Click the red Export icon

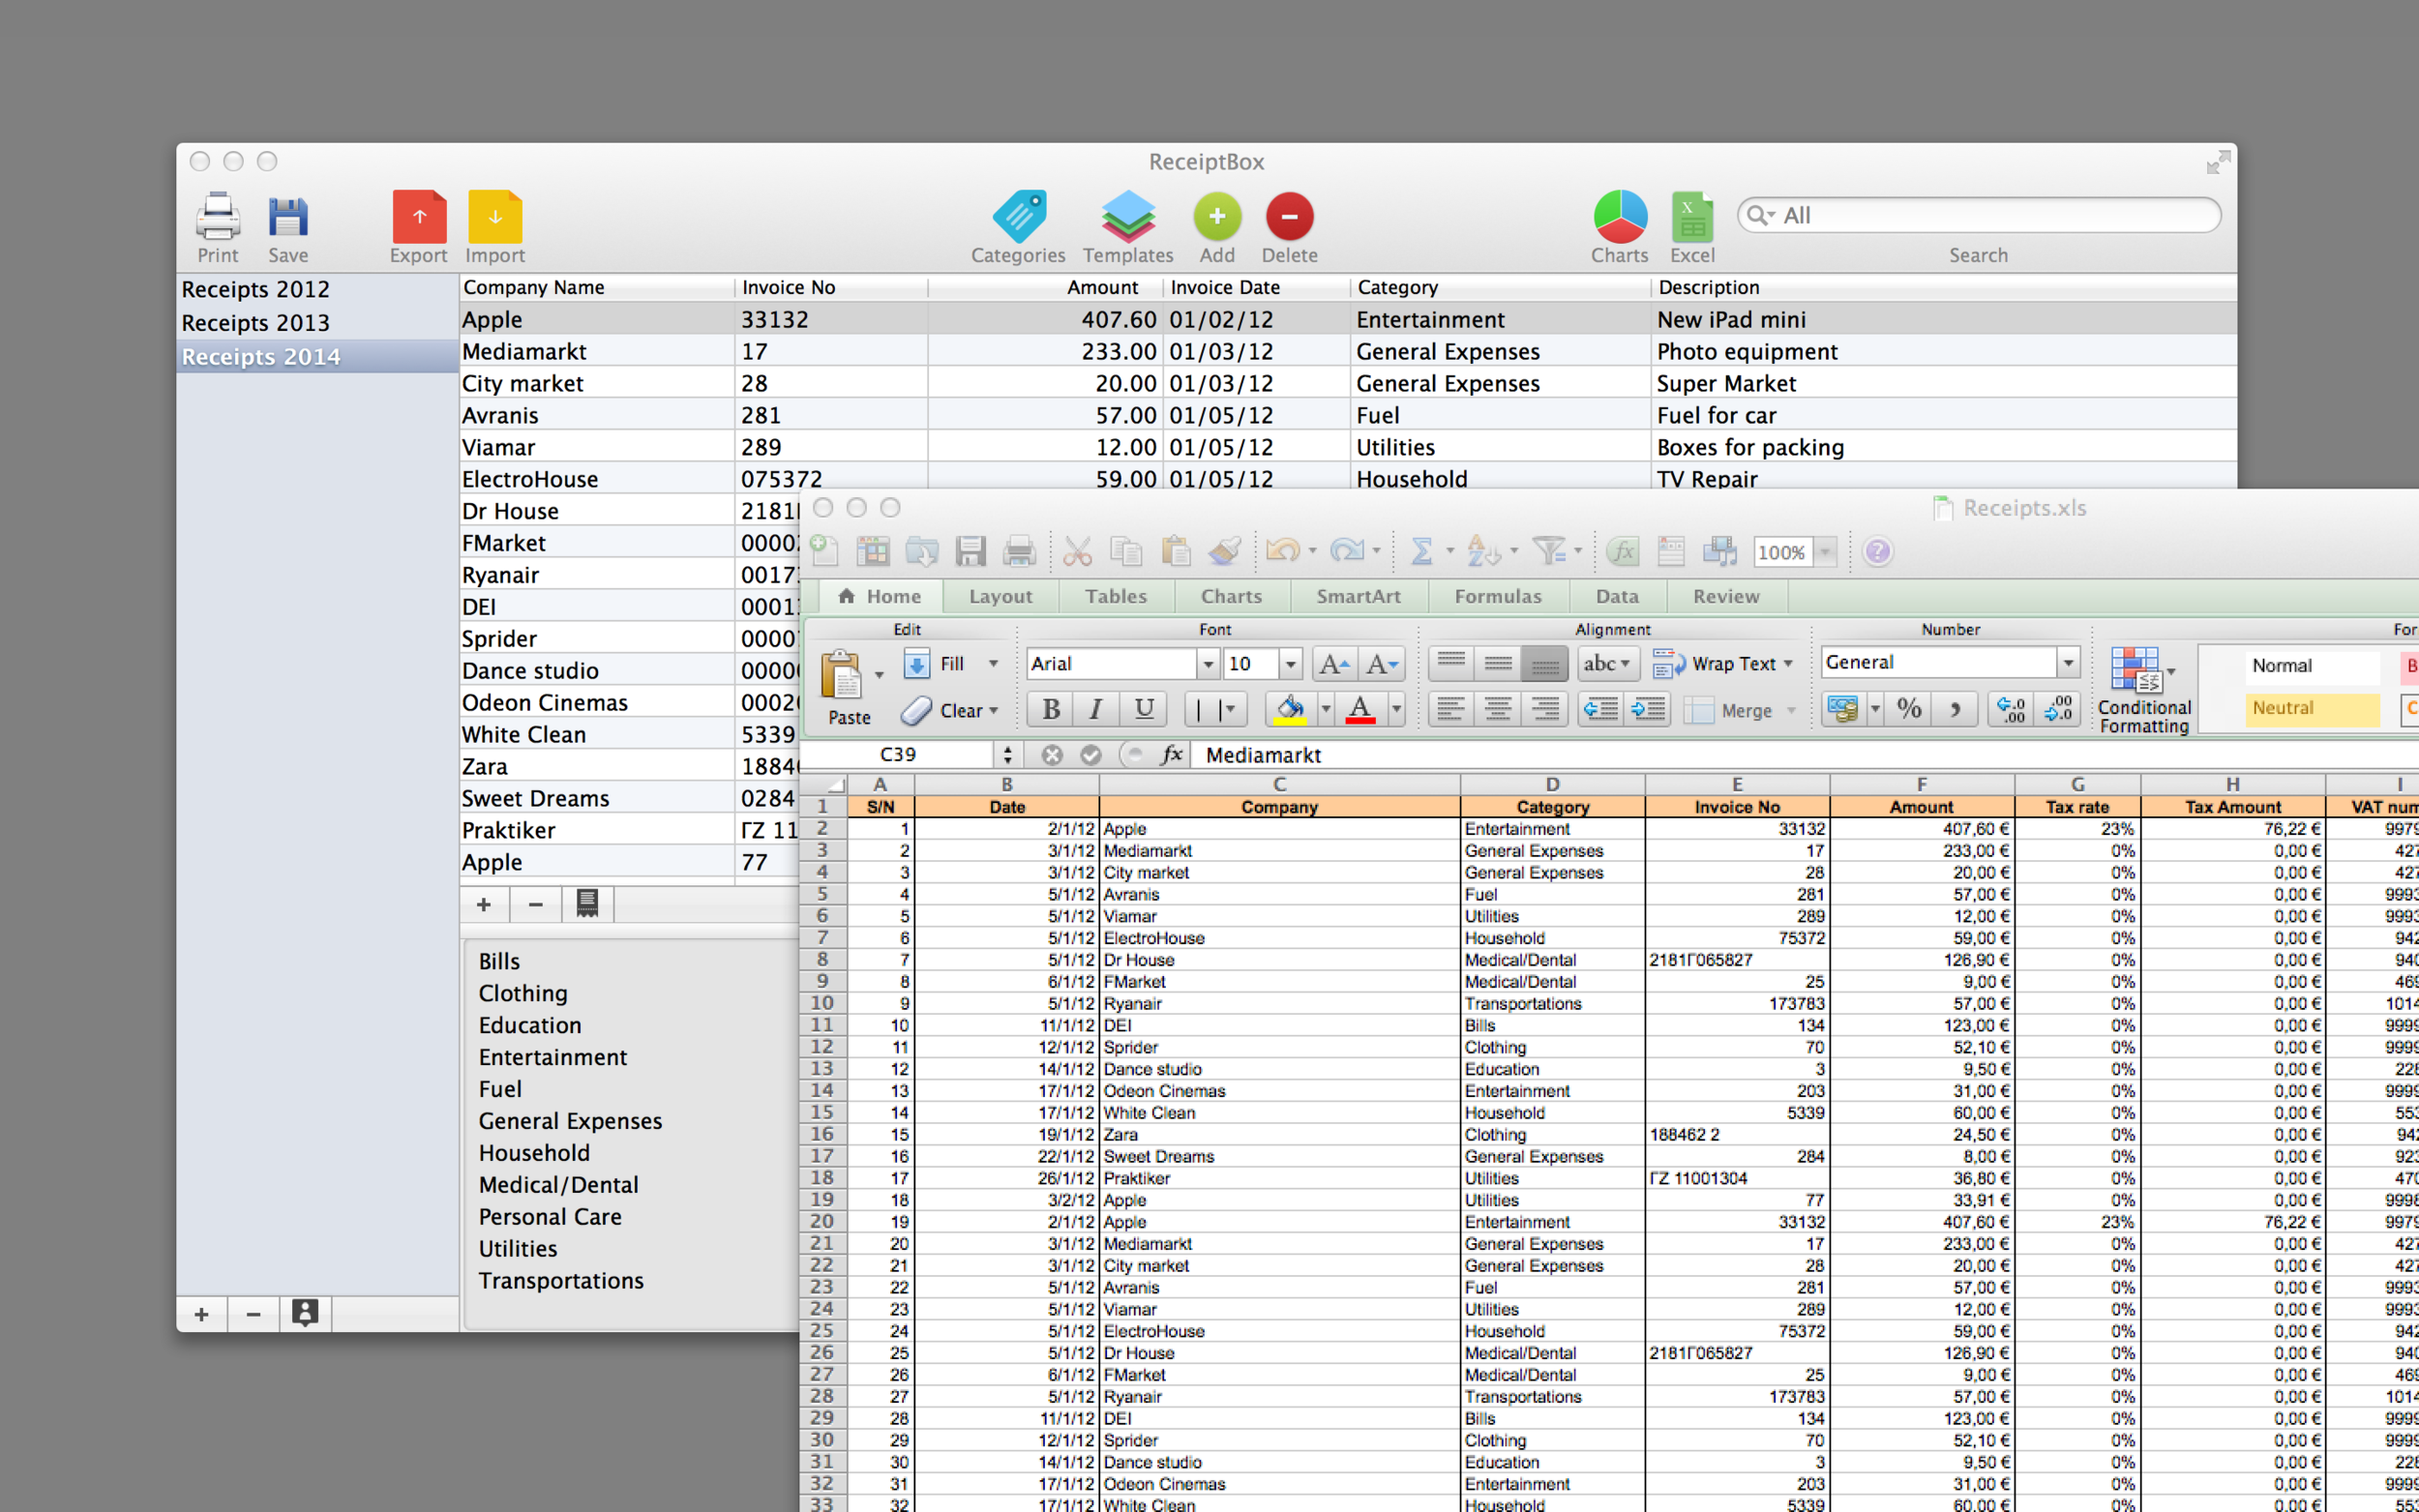[x=419, y=216]
